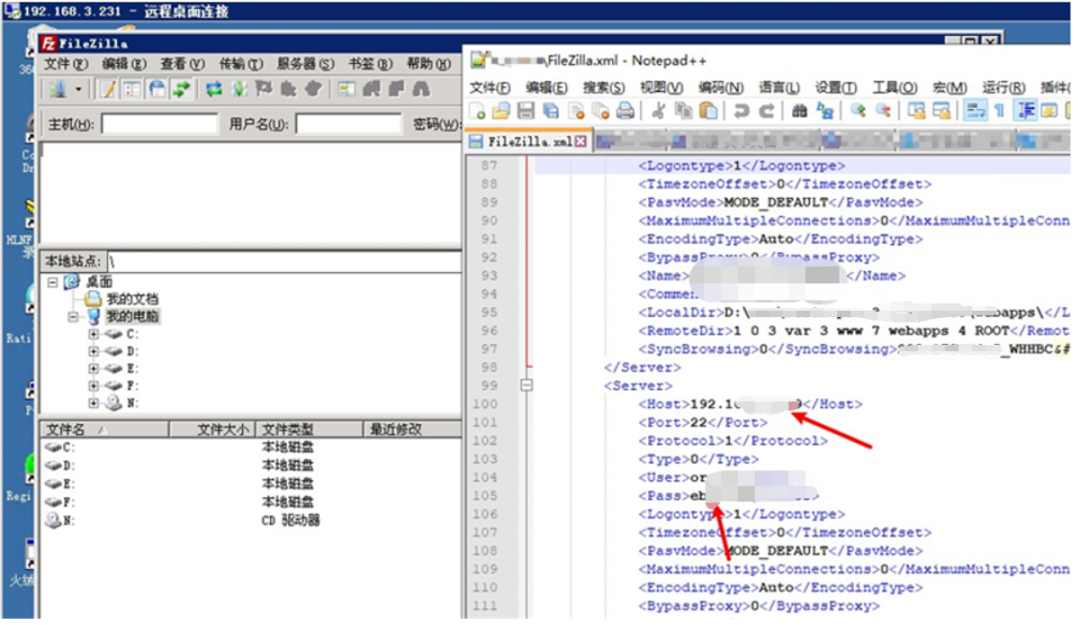This screenshot has width=1080, height=625.
Task: Toggle directory comparison in FileZilla toolbar
Action: [x=371, y=89]
